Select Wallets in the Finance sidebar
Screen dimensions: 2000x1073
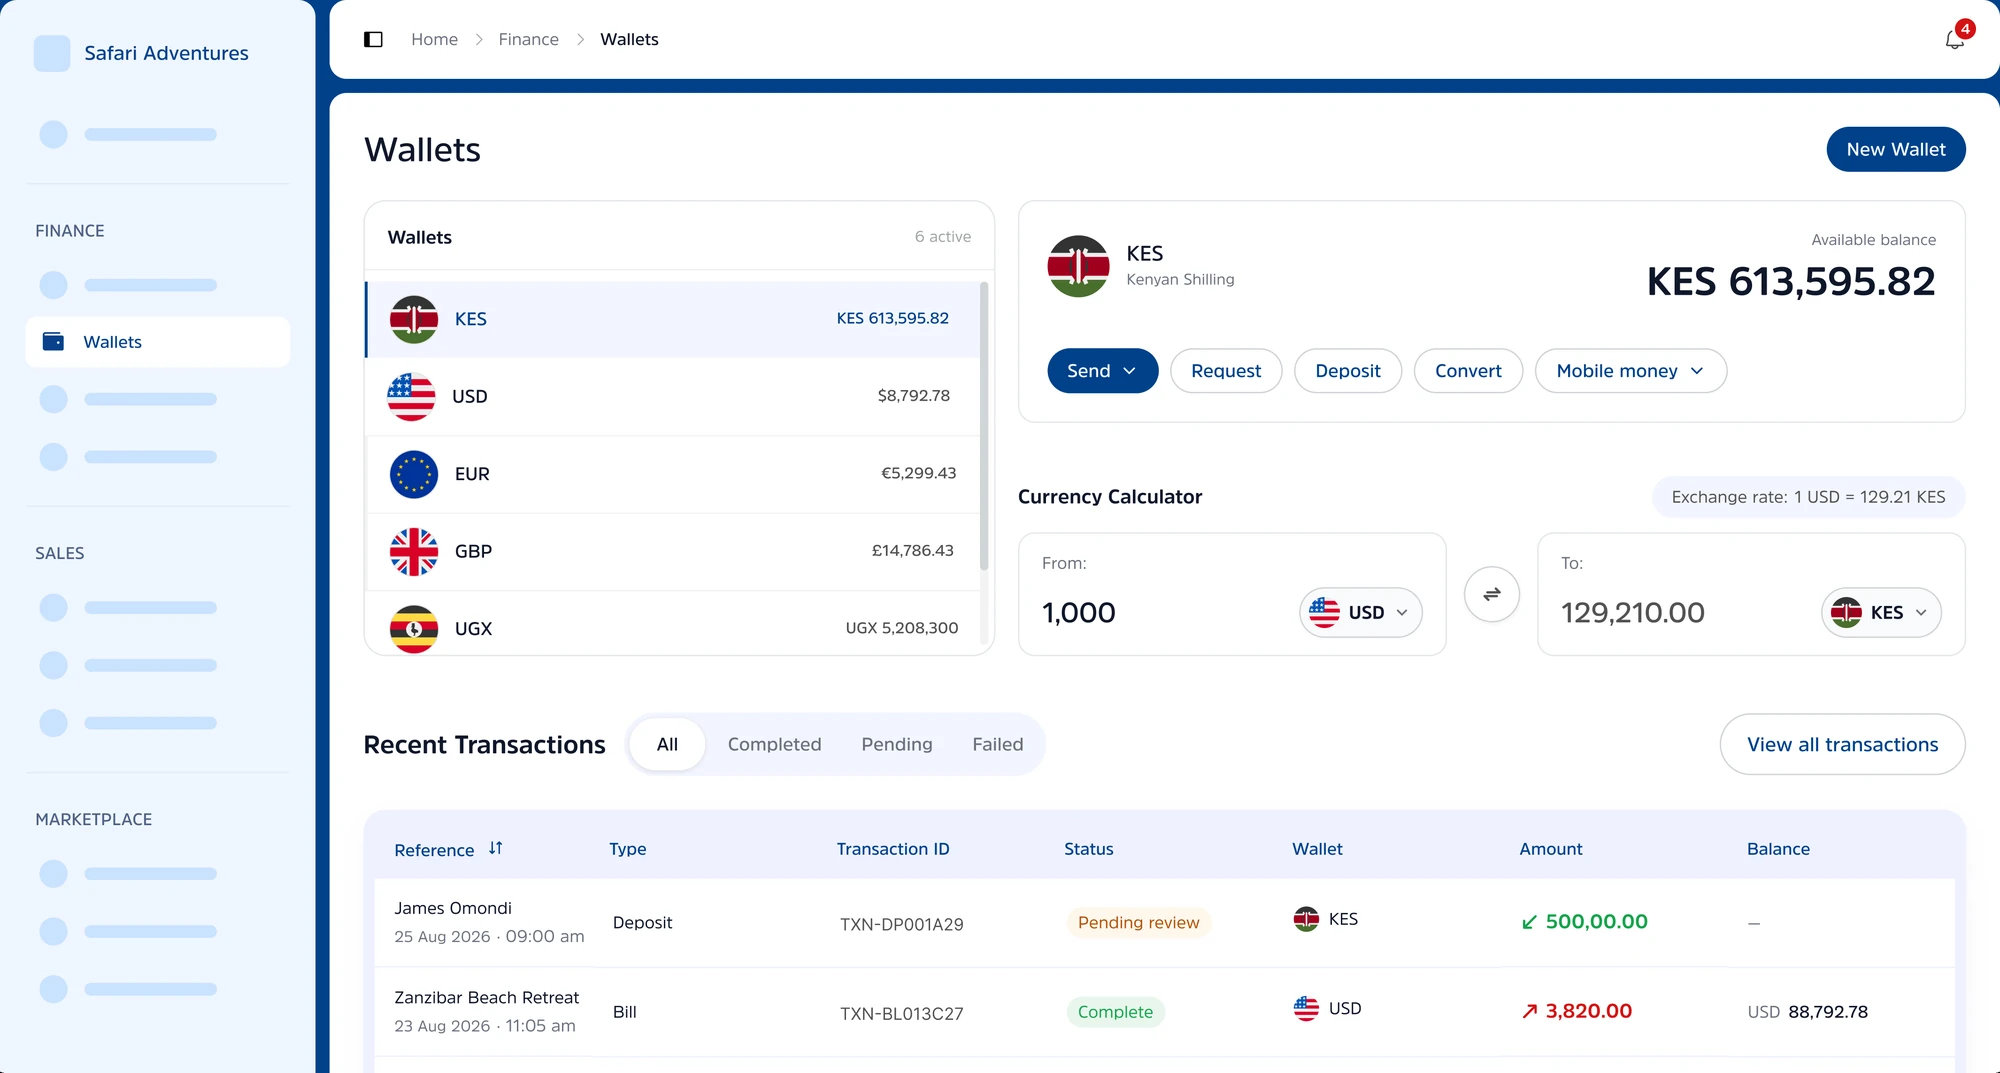(x=158, y=342)
